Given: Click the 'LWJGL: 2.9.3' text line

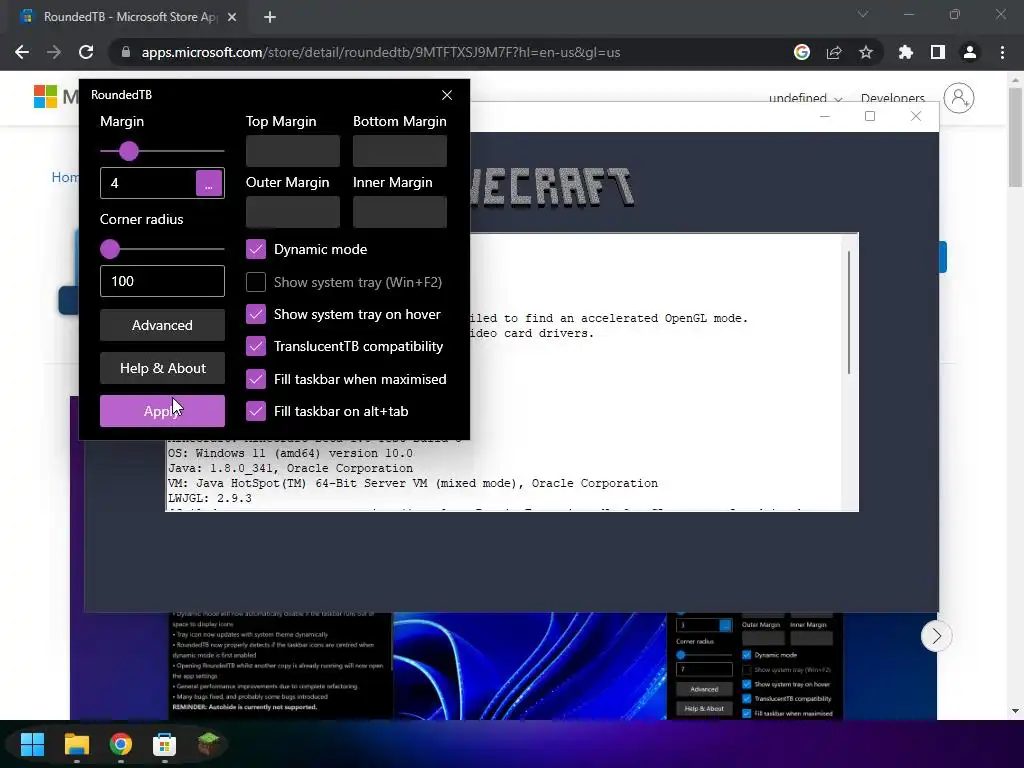Looking at the screenshot, I should 210,498.
